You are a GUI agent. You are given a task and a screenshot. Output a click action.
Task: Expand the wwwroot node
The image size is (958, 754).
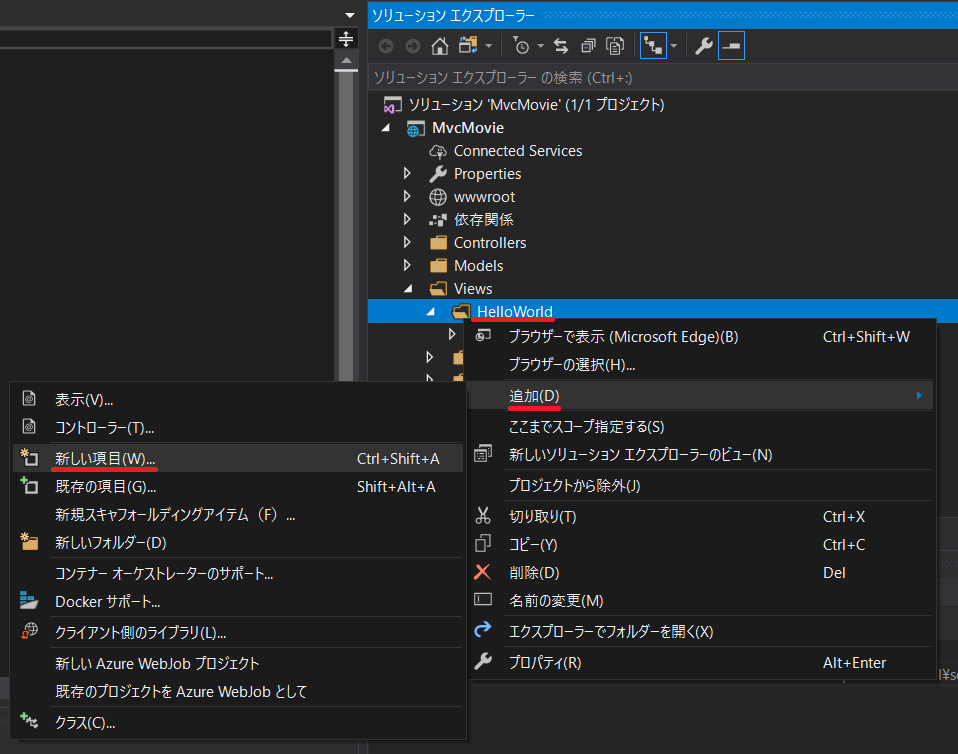click(408, 196)
